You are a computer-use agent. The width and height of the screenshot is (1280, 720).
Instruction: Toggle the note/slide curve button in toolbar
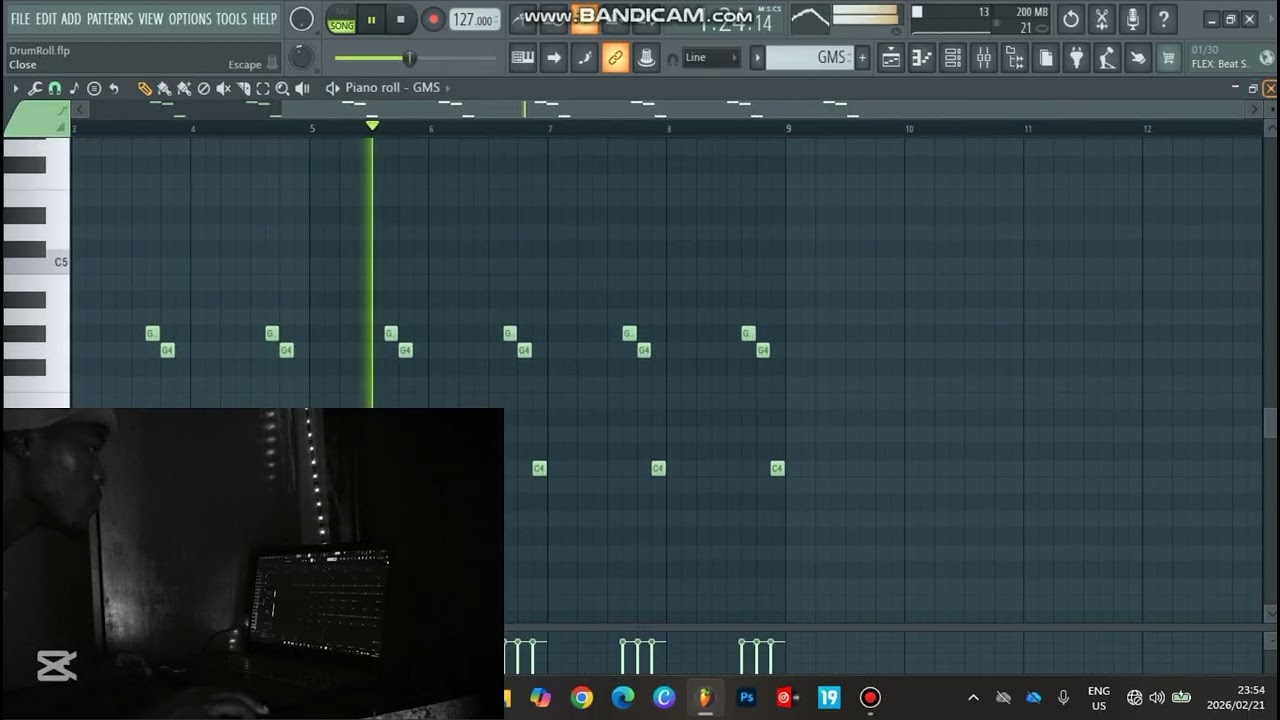pos(585,58)
